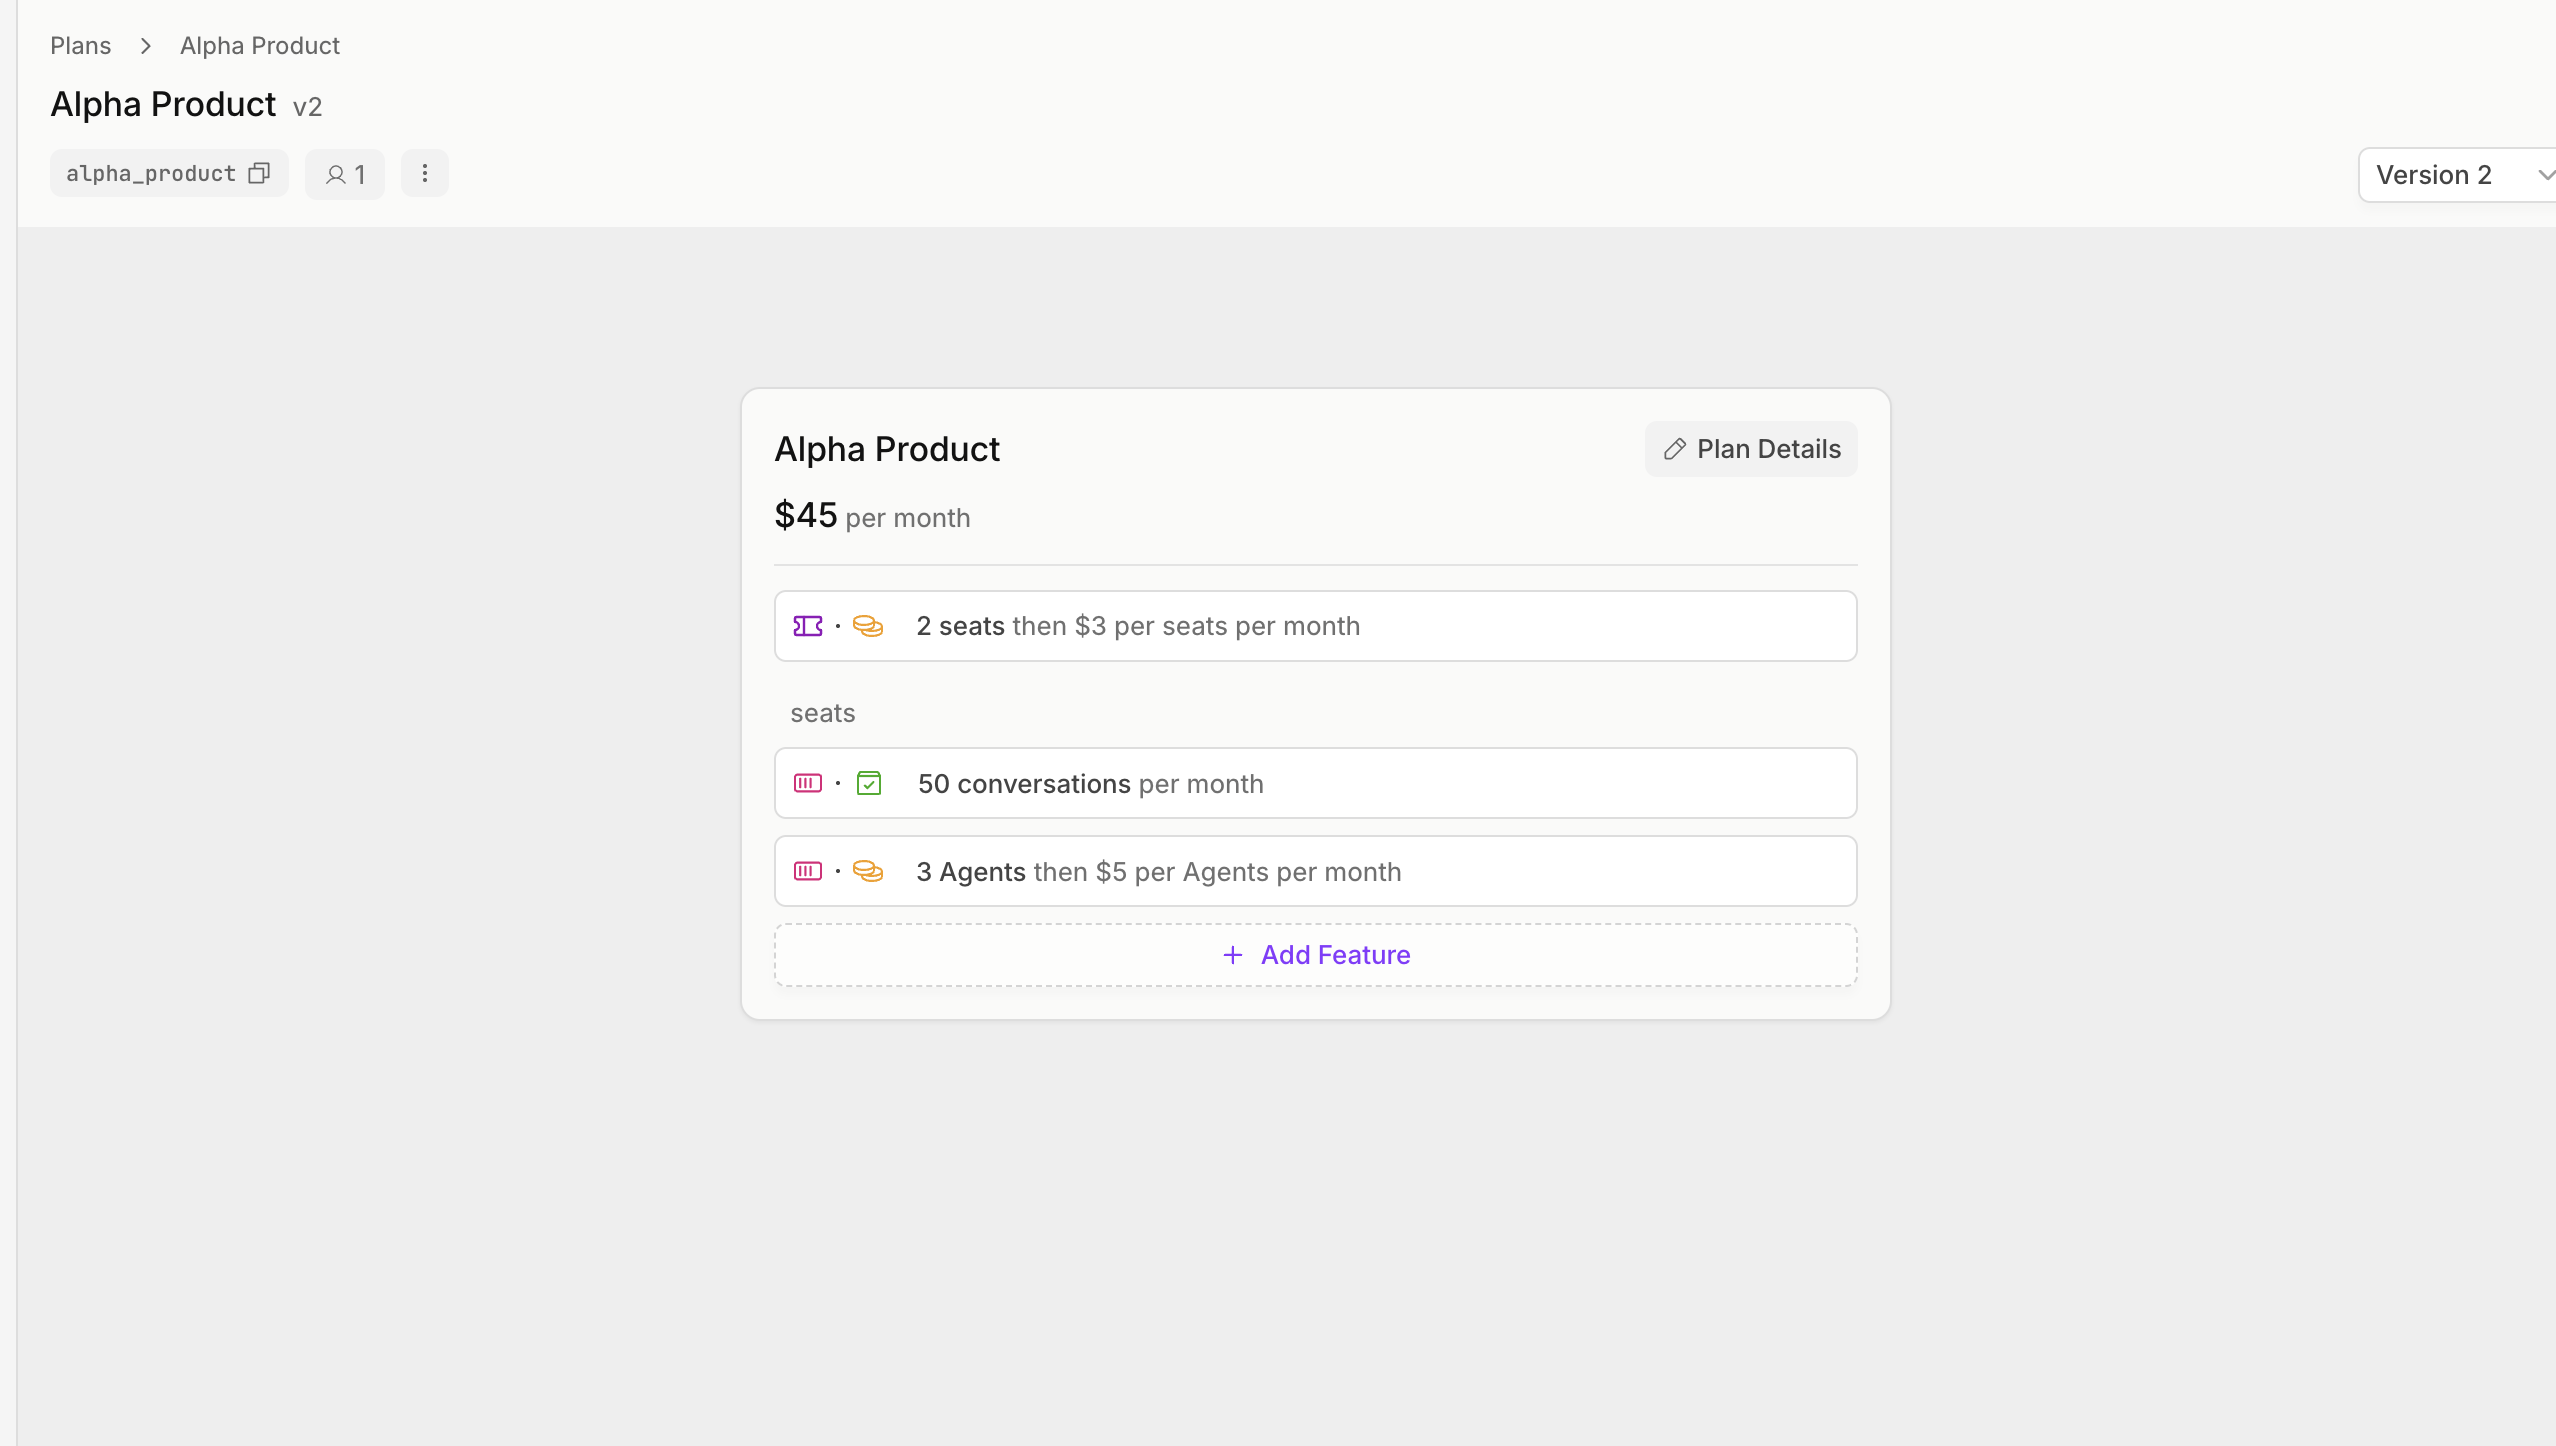Viewport: 2556px width, 1446px height.
Task: Open the Version 2 dropdown
Action: (x=2456, y=175)
